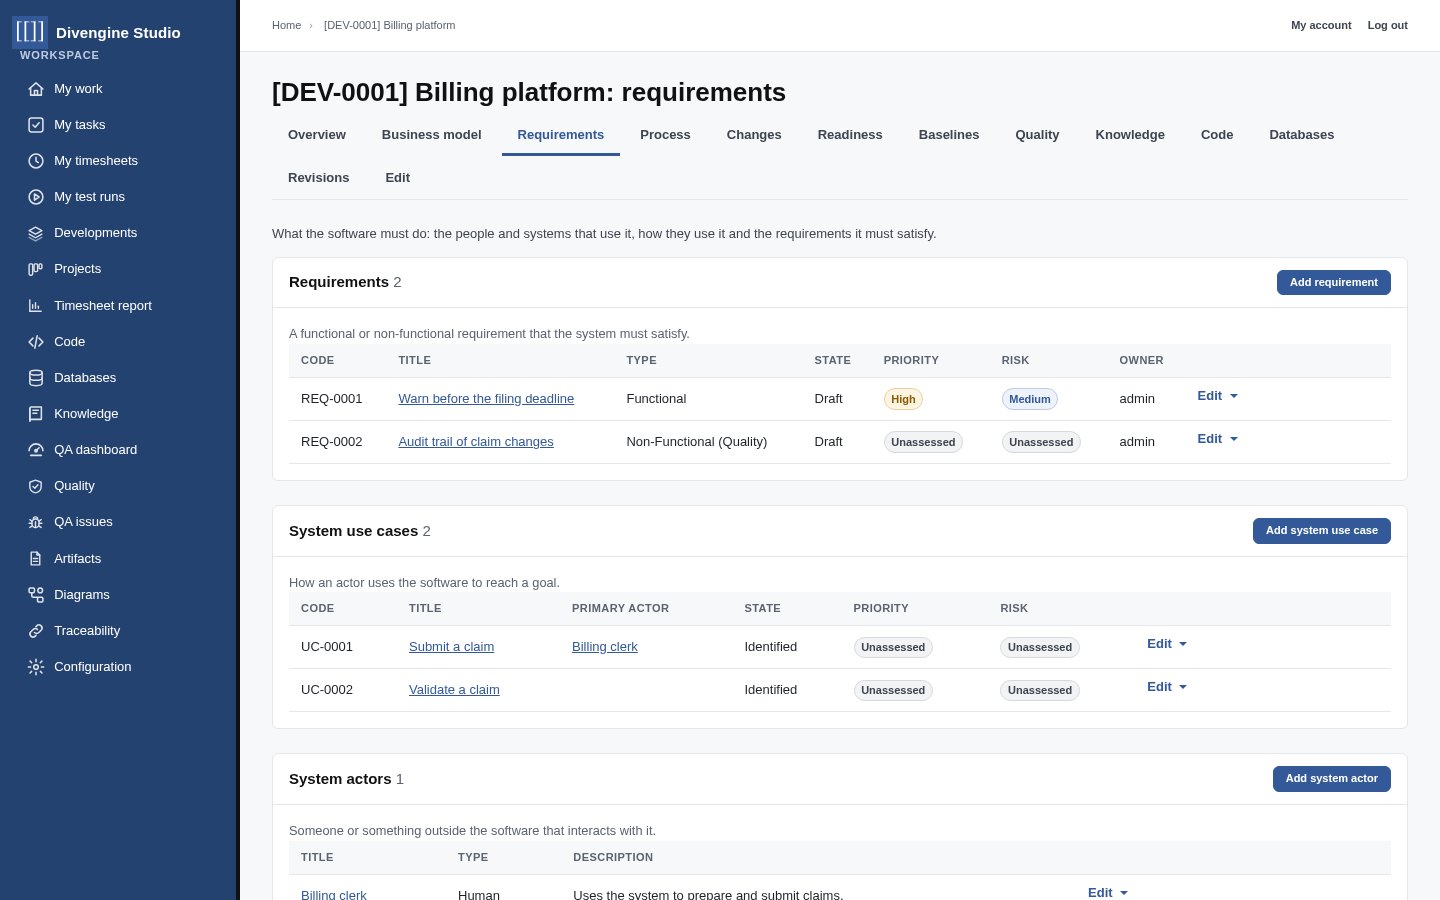Click the Add system actor button
1440x900 pixels.
[x=1332, y=779]
